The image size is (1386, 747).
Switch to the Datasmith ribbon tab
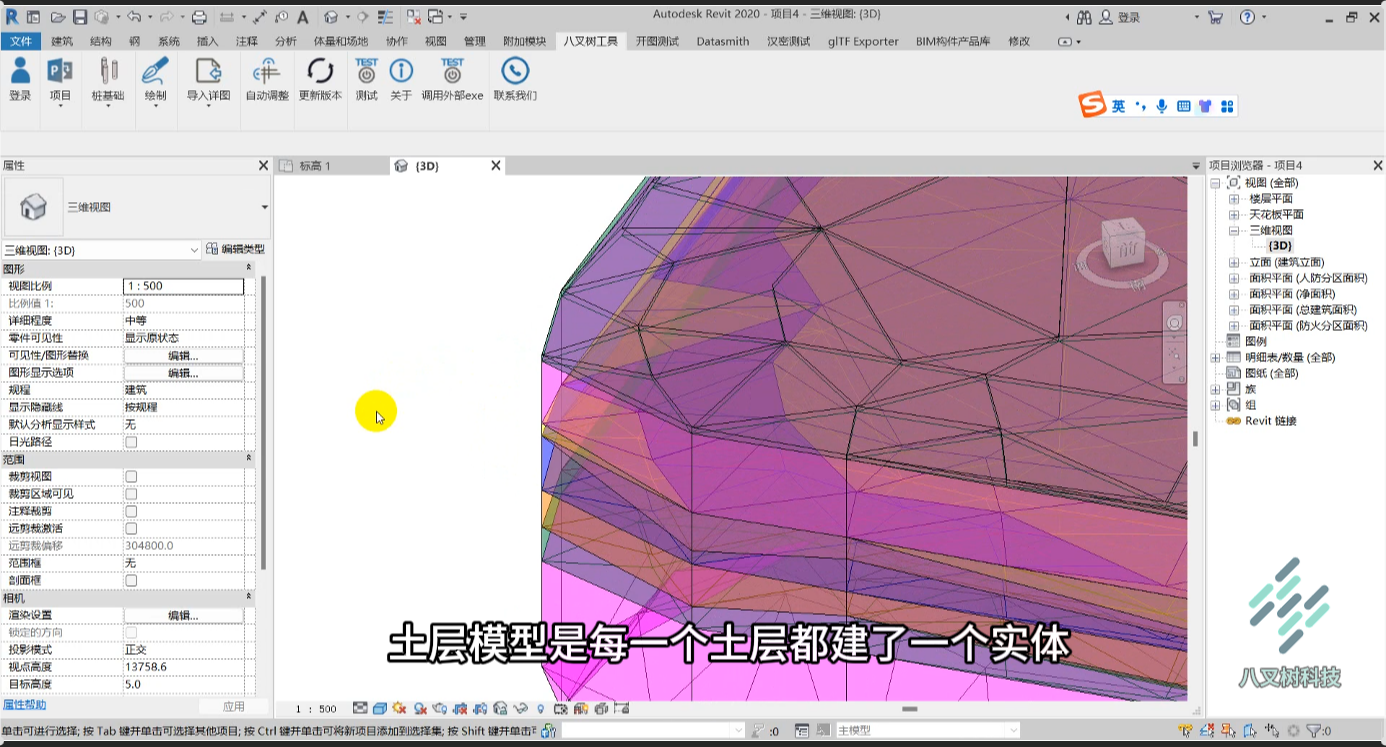point(723,41)
